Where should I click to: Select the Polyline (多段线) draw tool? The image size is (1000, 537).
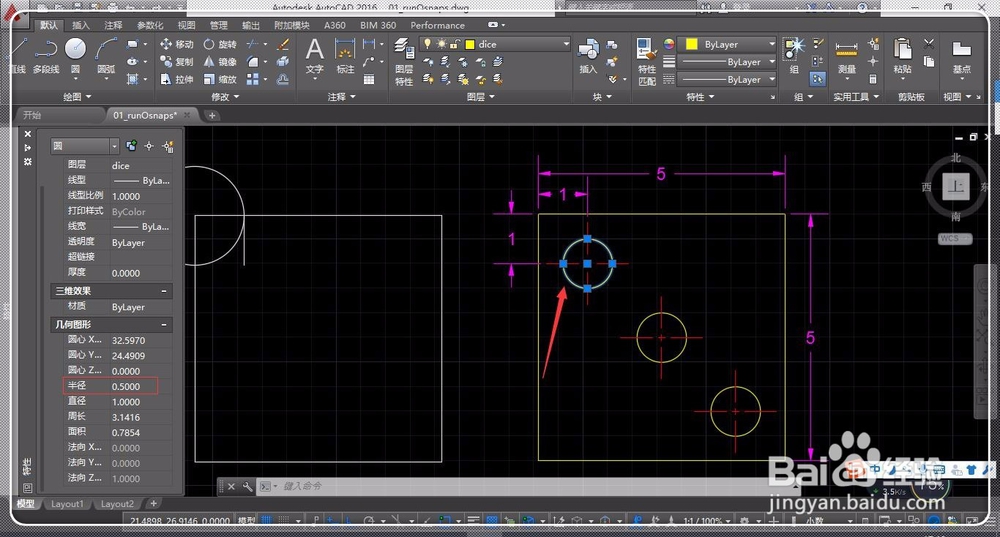[46, 55]
